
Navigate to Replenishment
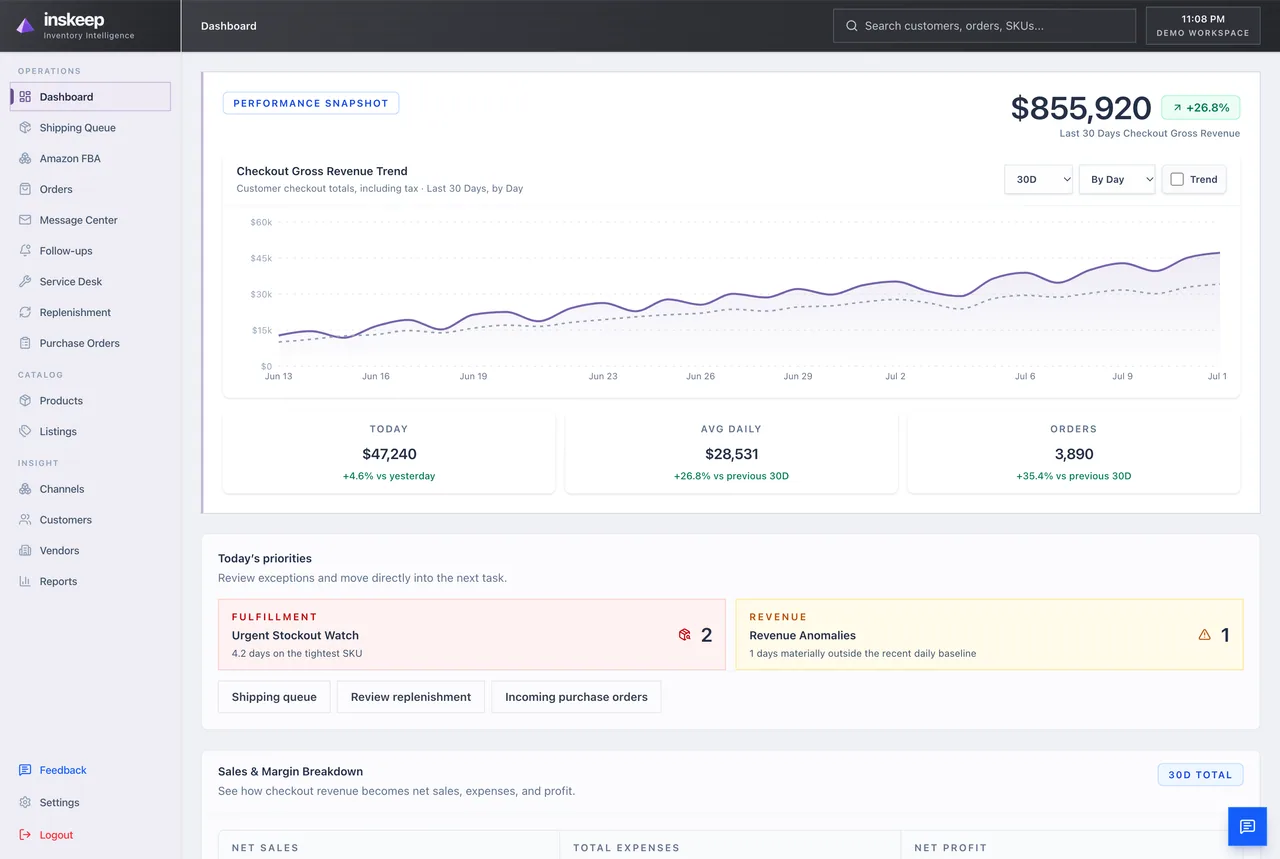(90, 312)
